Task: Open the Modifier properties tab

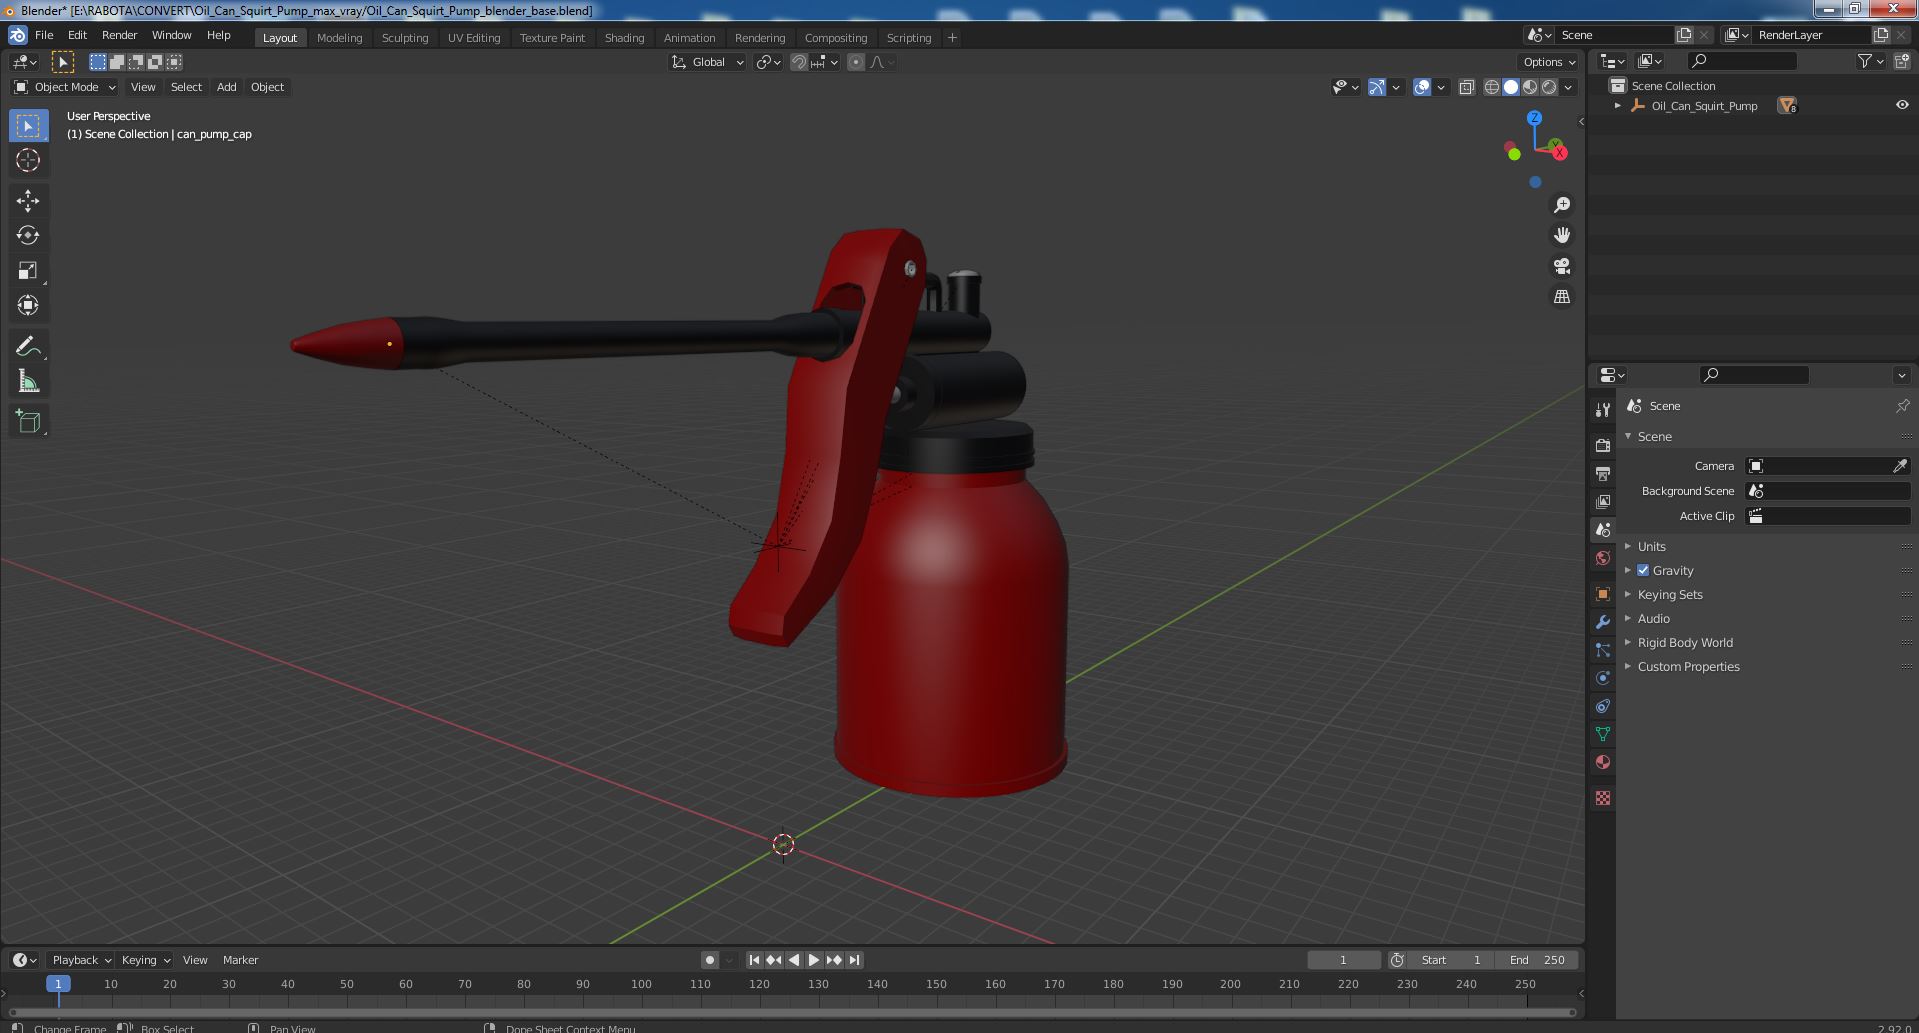Action: point(1603,622)
